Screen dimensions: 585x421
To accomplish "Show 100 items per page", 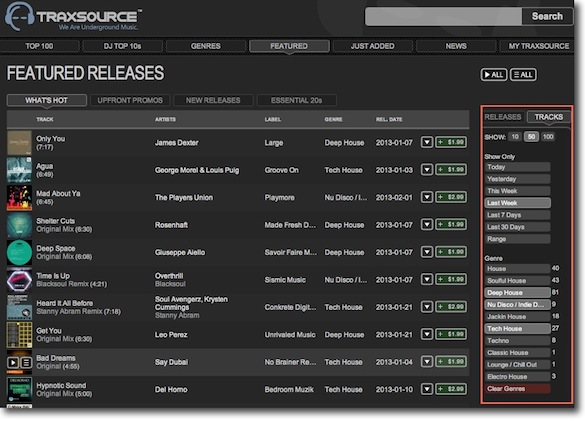I will [548, 137].
